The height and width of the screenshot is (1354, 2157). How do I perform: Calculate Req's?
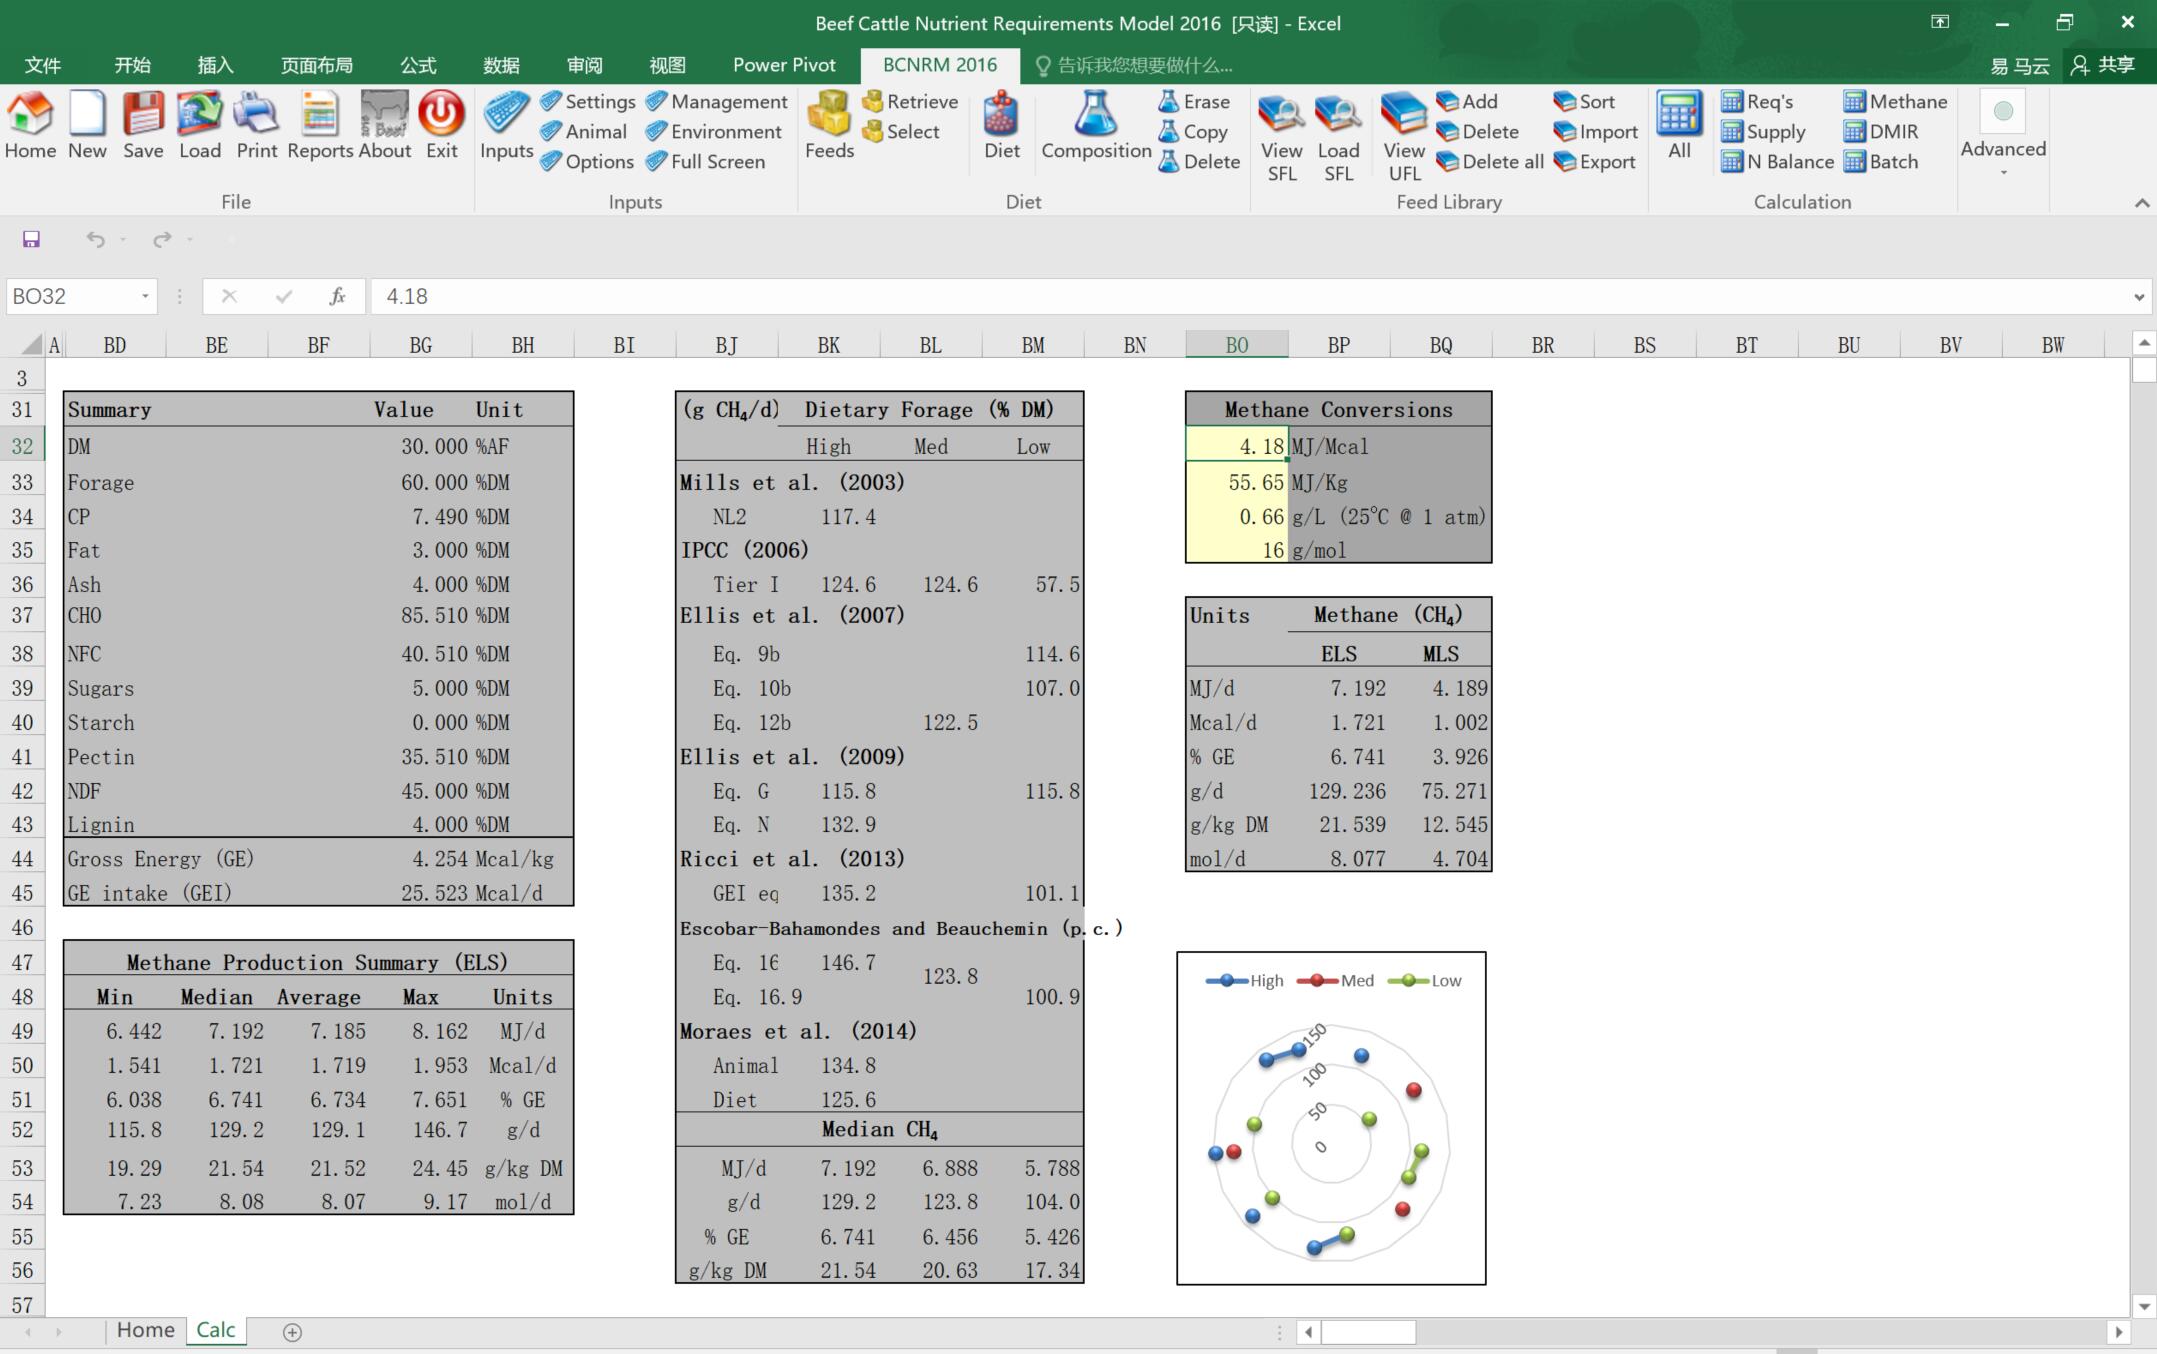click(x=1757, y=101)
